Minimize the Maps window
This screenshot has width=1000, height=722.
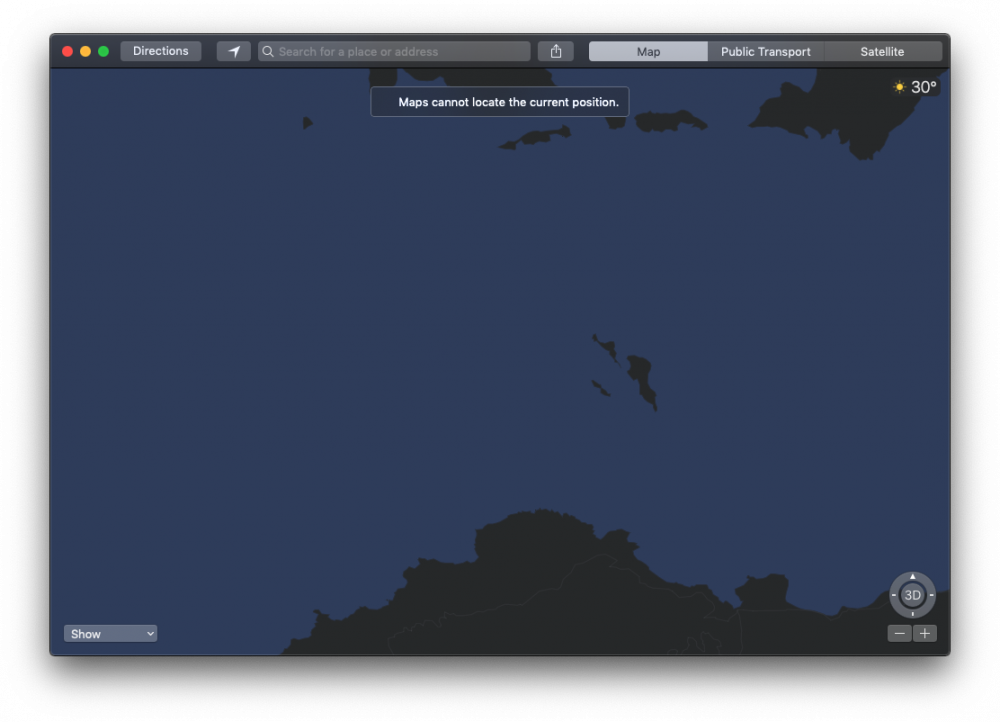click(x=85, y=52)
